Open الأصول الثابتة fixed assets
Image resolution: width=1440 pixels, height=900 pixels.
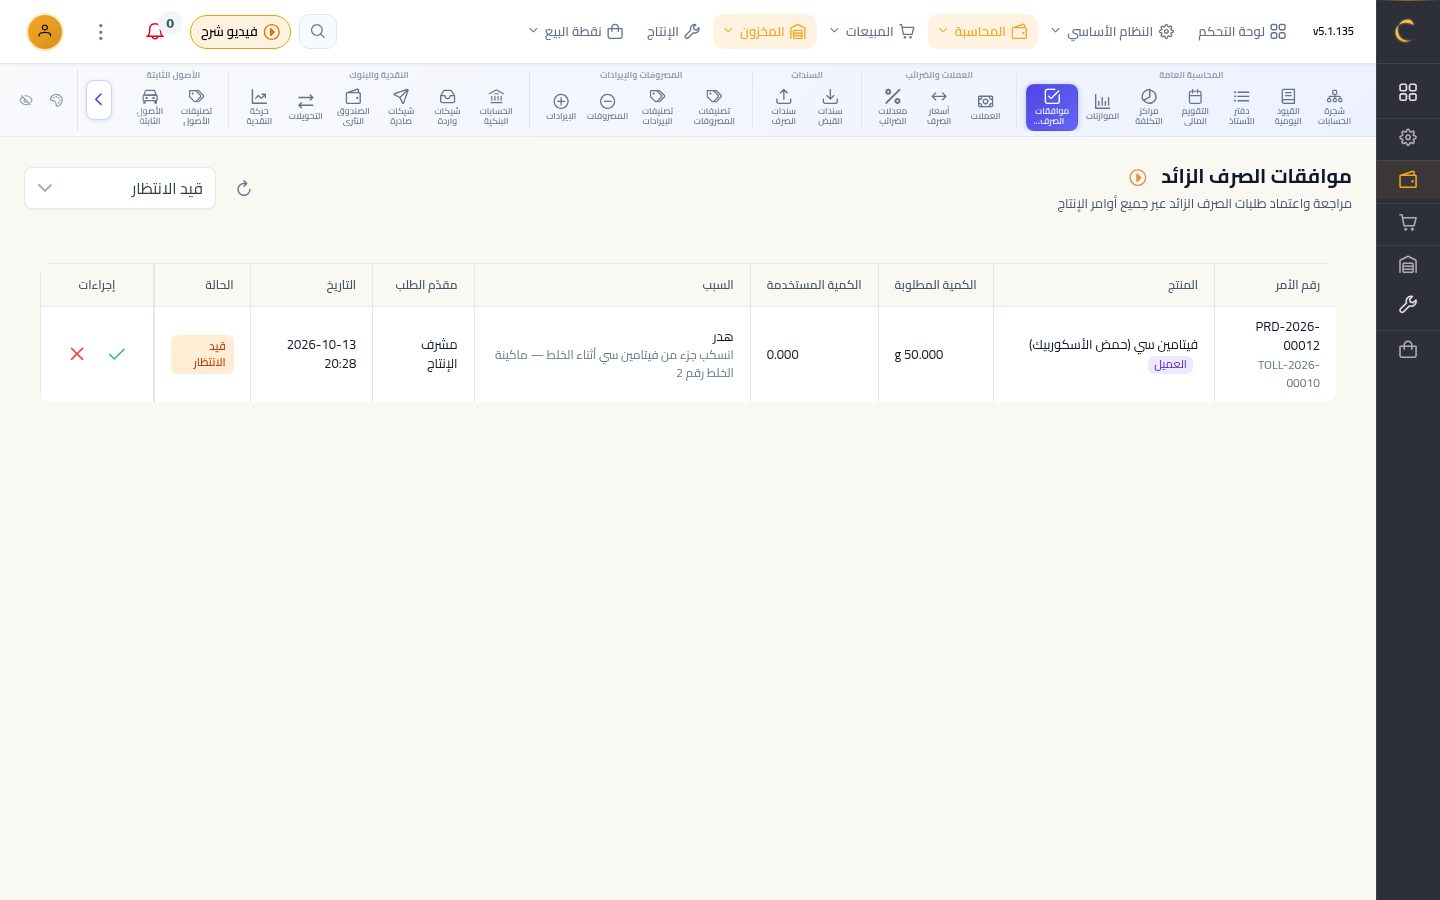click(150, 107)
